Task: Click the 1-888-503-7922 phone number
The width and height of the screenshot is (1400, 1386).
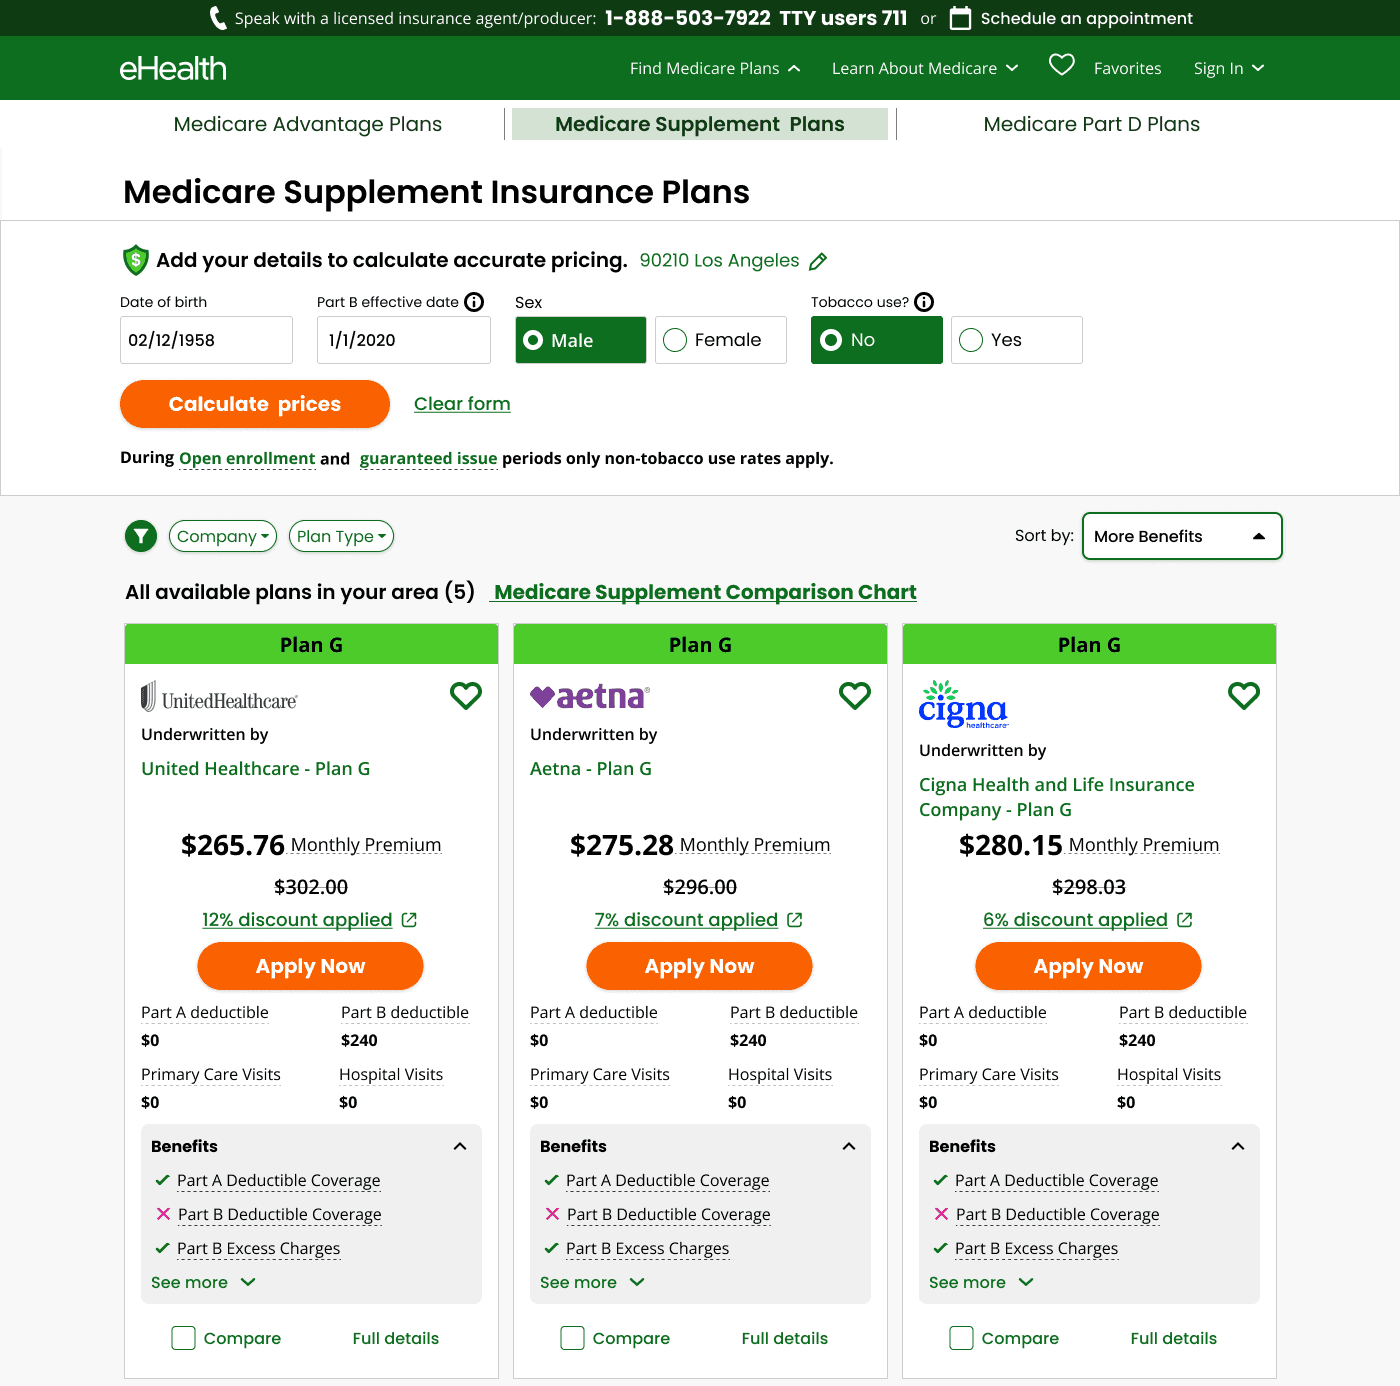Action: tap(688, 18)
